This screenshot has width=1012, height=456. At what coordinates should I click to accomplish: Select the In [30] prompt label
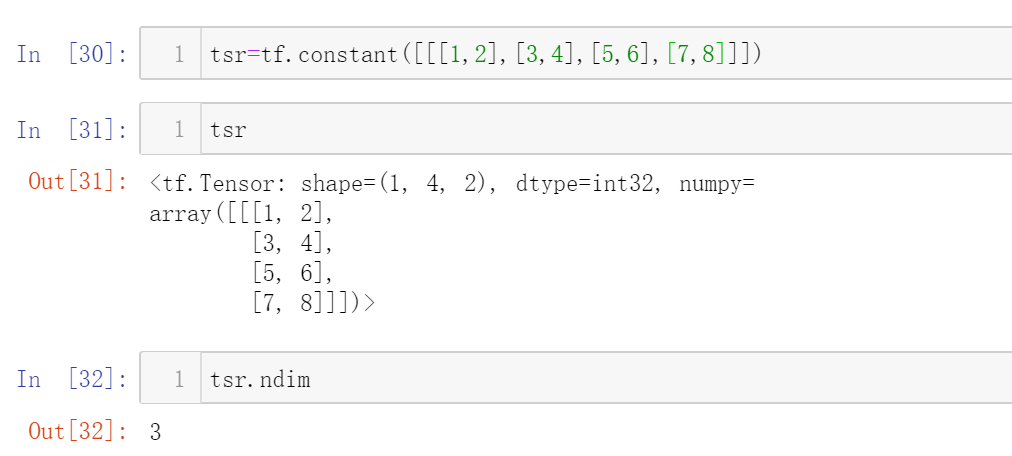(72, 54)
